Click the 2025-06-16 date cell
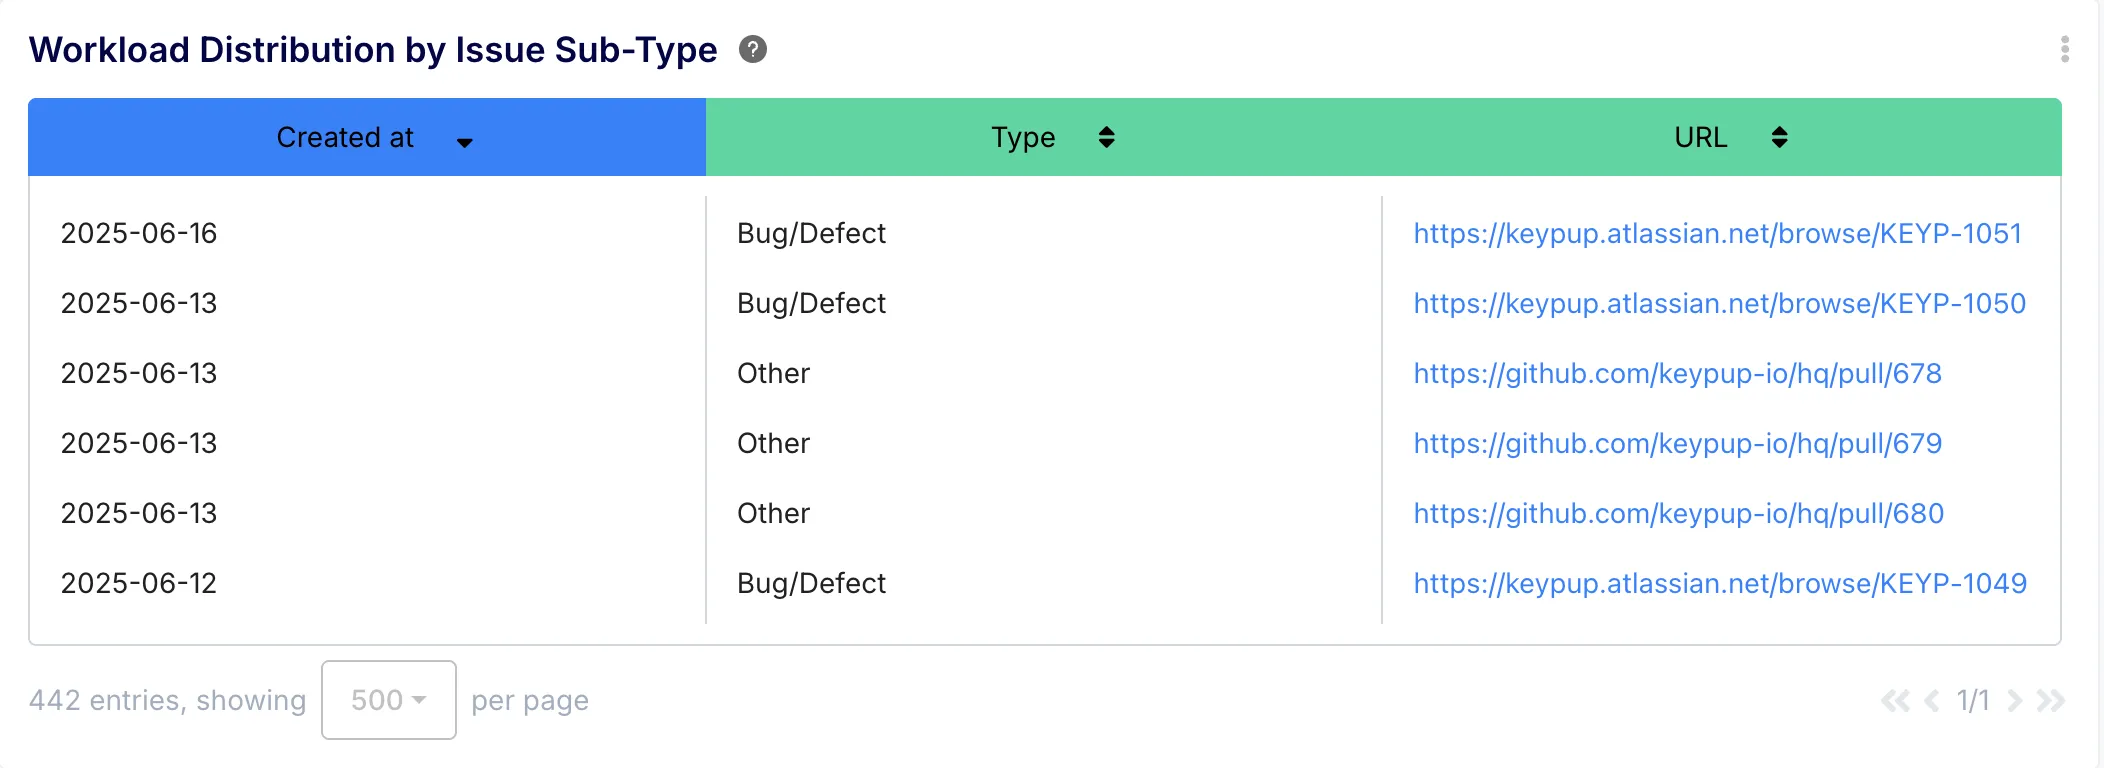Viewport: 2104px width, 768px height. (139, 233)
